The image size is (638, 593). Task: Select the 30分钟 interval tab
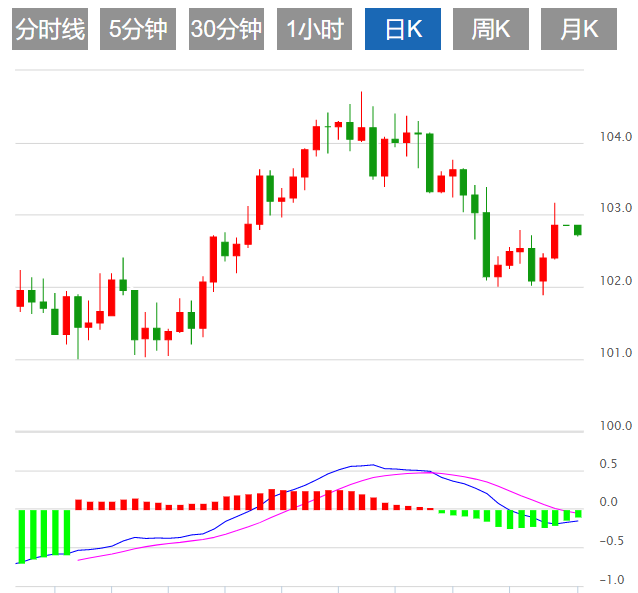coord(226,29)
